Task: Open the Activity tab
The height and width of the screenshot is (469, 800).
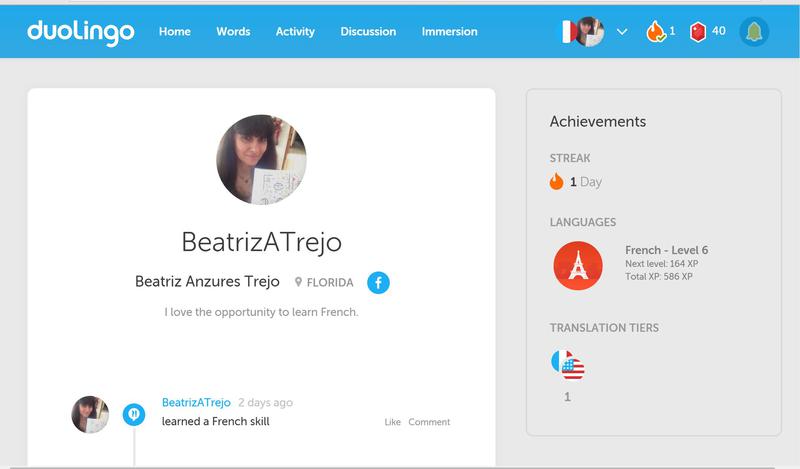Action: coord(295,32)
